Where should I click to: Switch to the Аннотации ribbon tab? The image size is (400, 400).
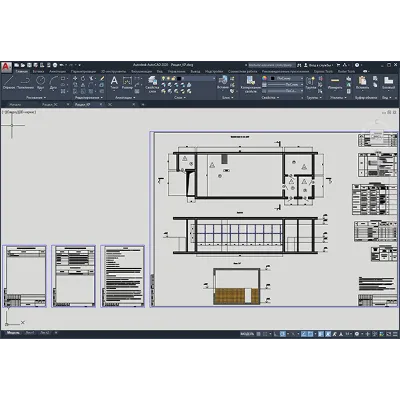[57, 71]
